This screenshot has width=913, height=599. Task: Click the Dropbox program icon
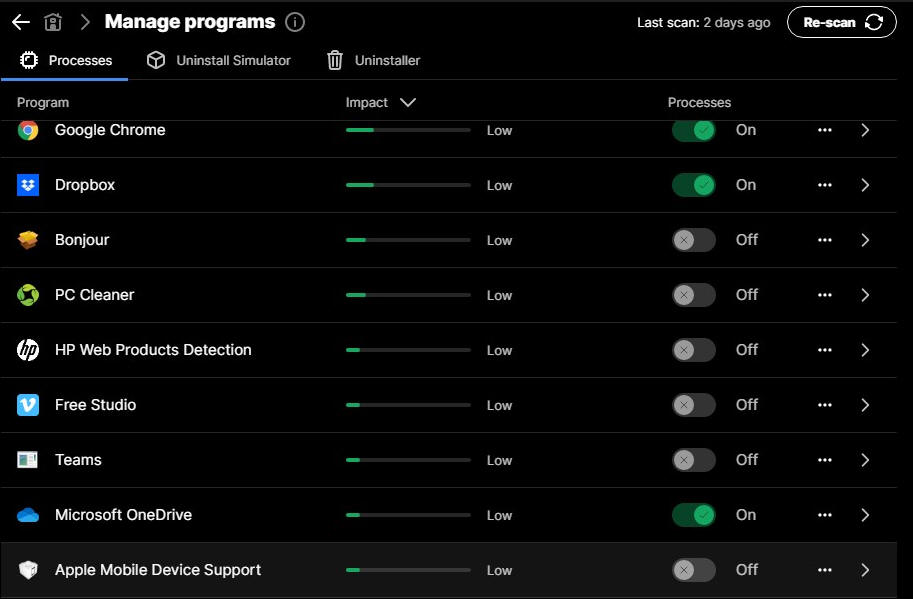pyautogui.click(x=28, y=185)
